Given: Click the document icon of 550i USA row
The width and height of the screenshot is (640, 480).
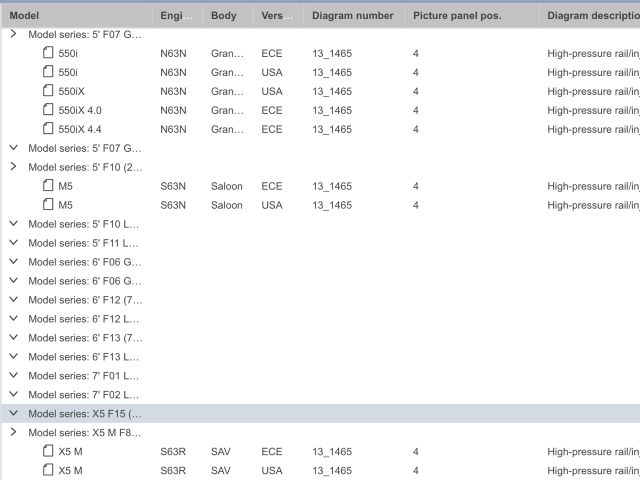Looking at the screenshot, I should 48,72.
